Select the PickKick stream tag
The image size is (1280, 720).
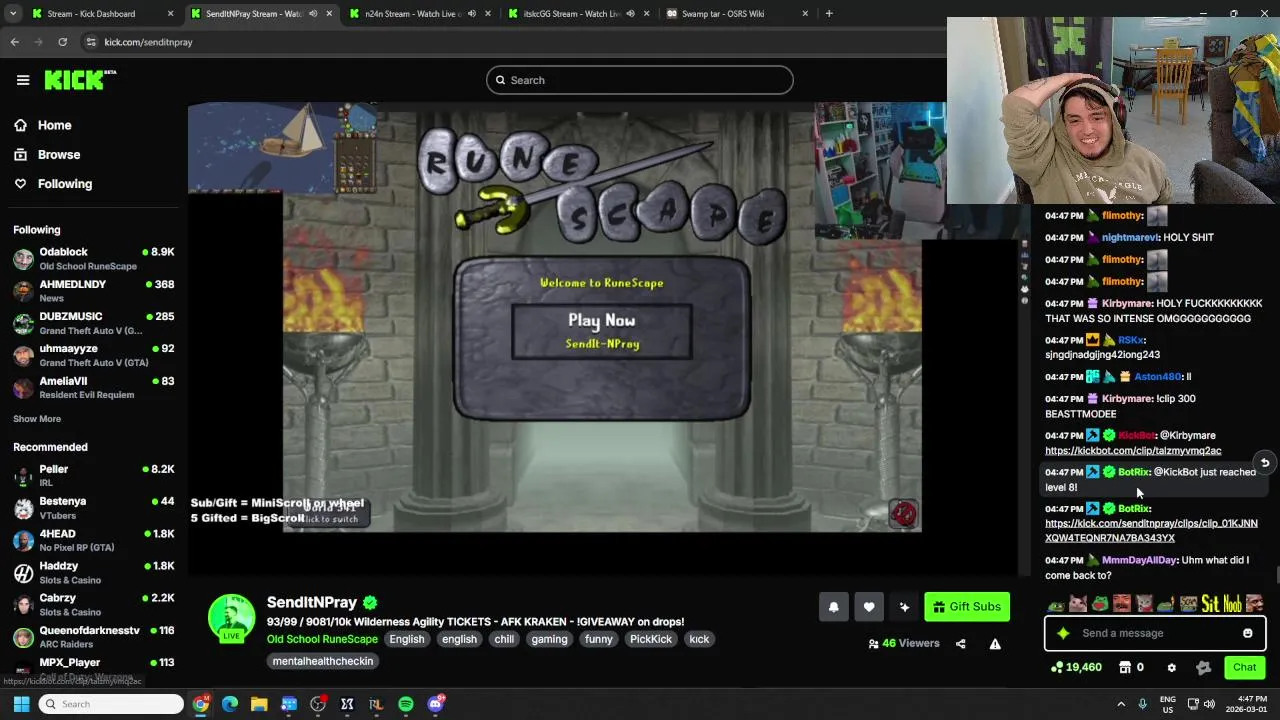pos(651,639)
